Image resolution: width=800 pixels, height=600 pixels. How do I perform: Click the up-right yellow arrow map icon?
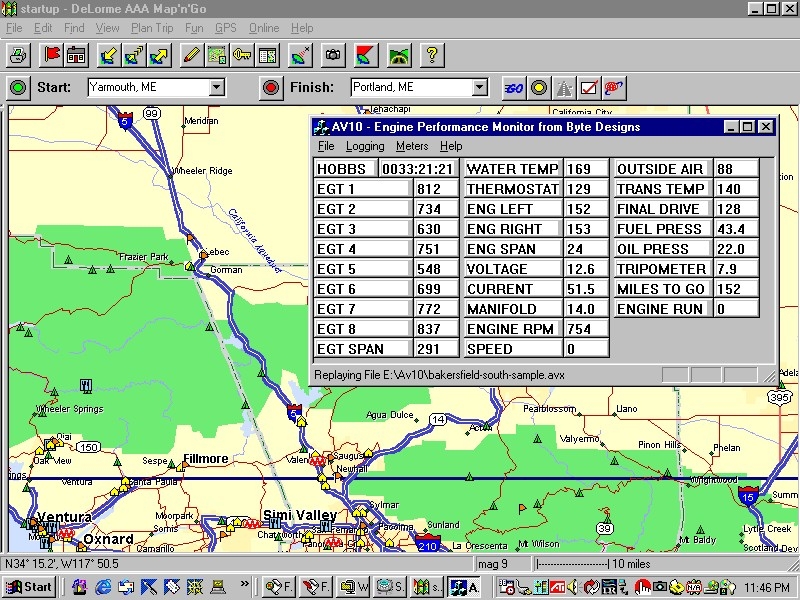(x=159, y=55)
